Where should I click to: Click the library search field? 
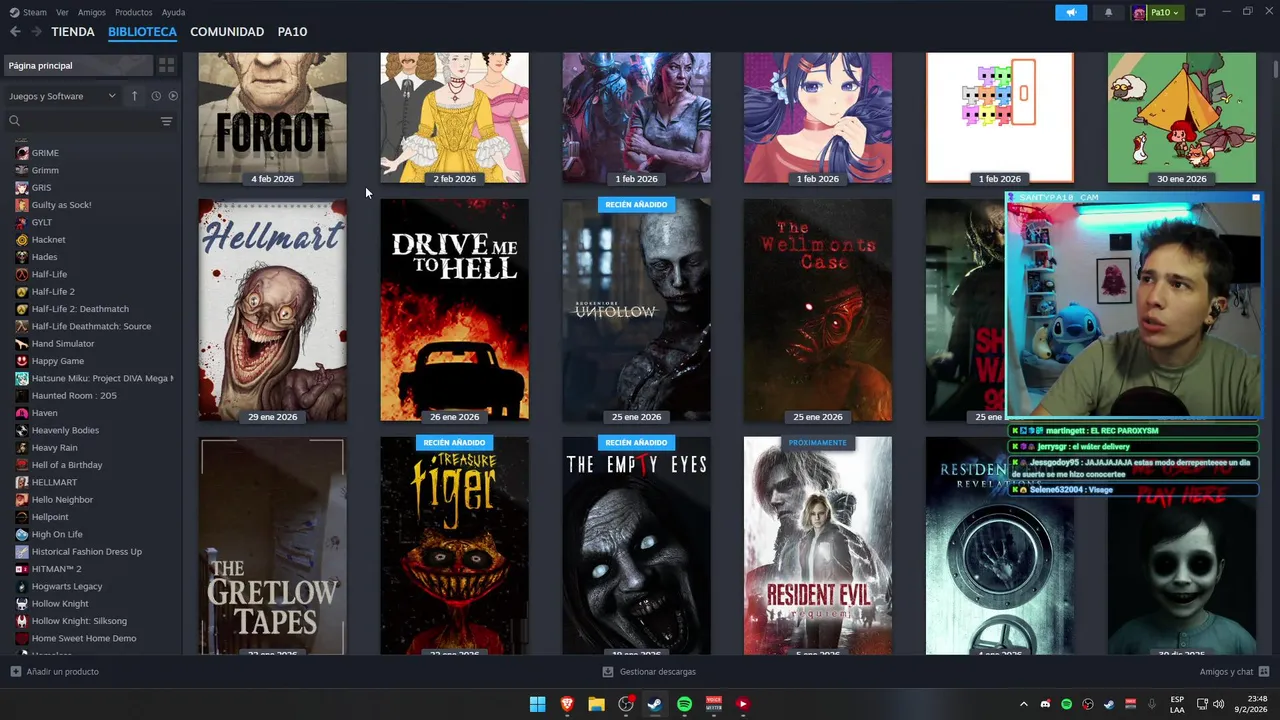[84, 121]
